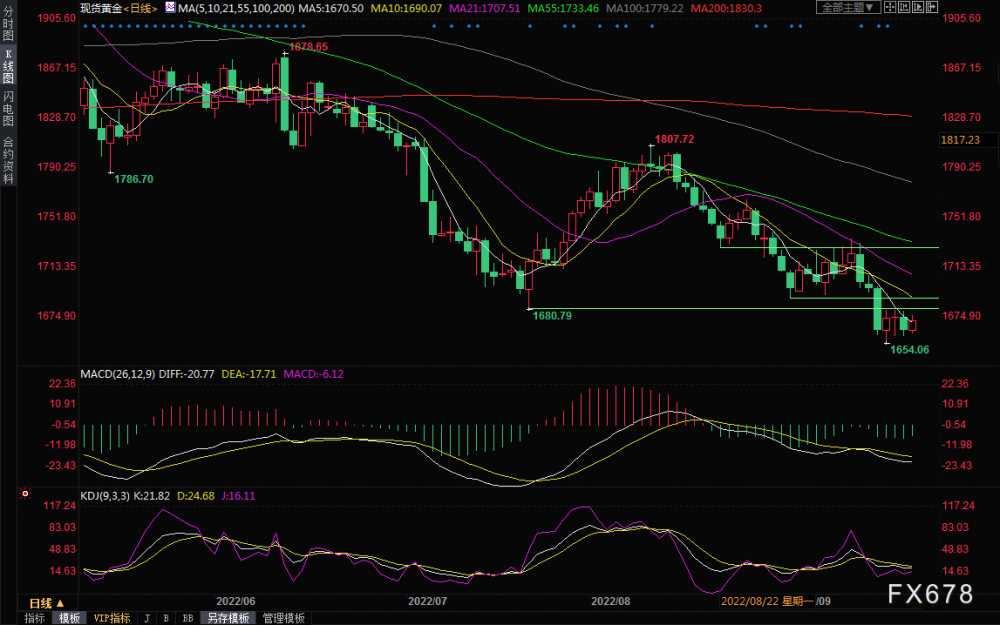Click the red KDJ panel marker icon

[x=26, y=494]
